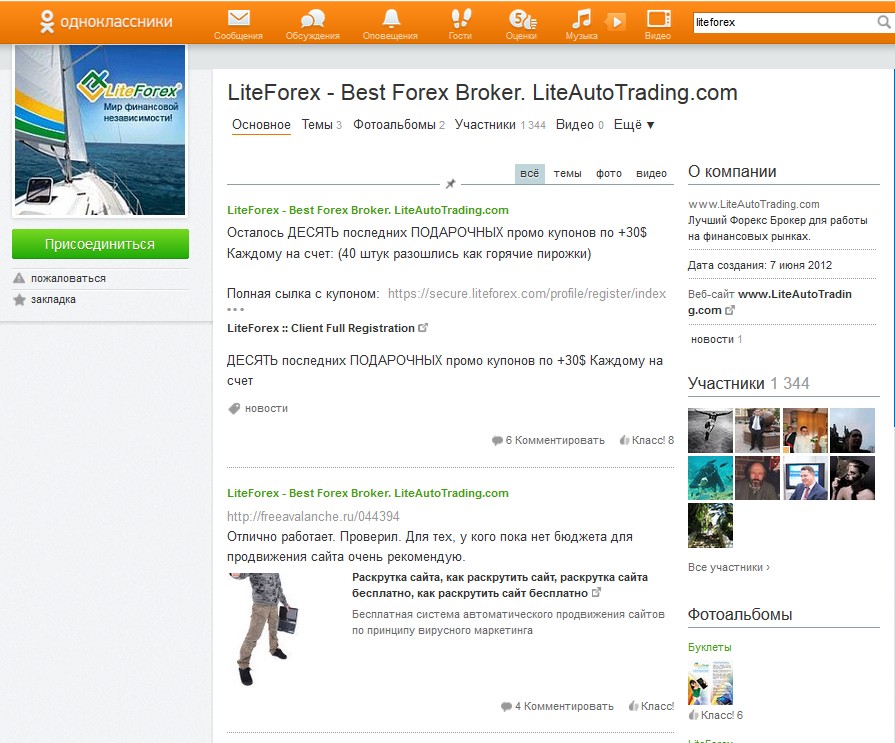The height and width of the screenshot is (743, 895).
Task: Open www.LiteAutoTrading.com website link in sidebar
Action: (769, 302)
